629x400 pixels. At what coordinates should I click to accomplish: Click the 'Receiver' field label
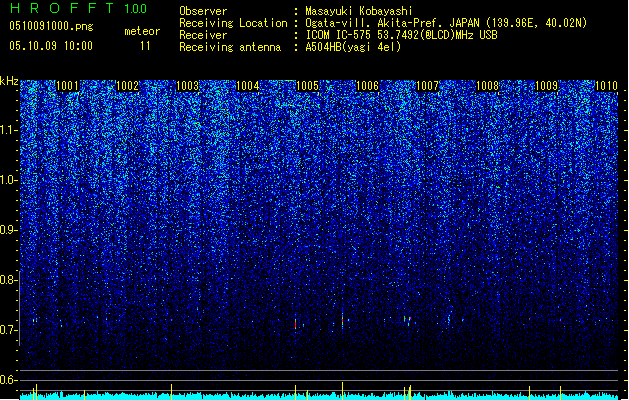click(203, 35)
